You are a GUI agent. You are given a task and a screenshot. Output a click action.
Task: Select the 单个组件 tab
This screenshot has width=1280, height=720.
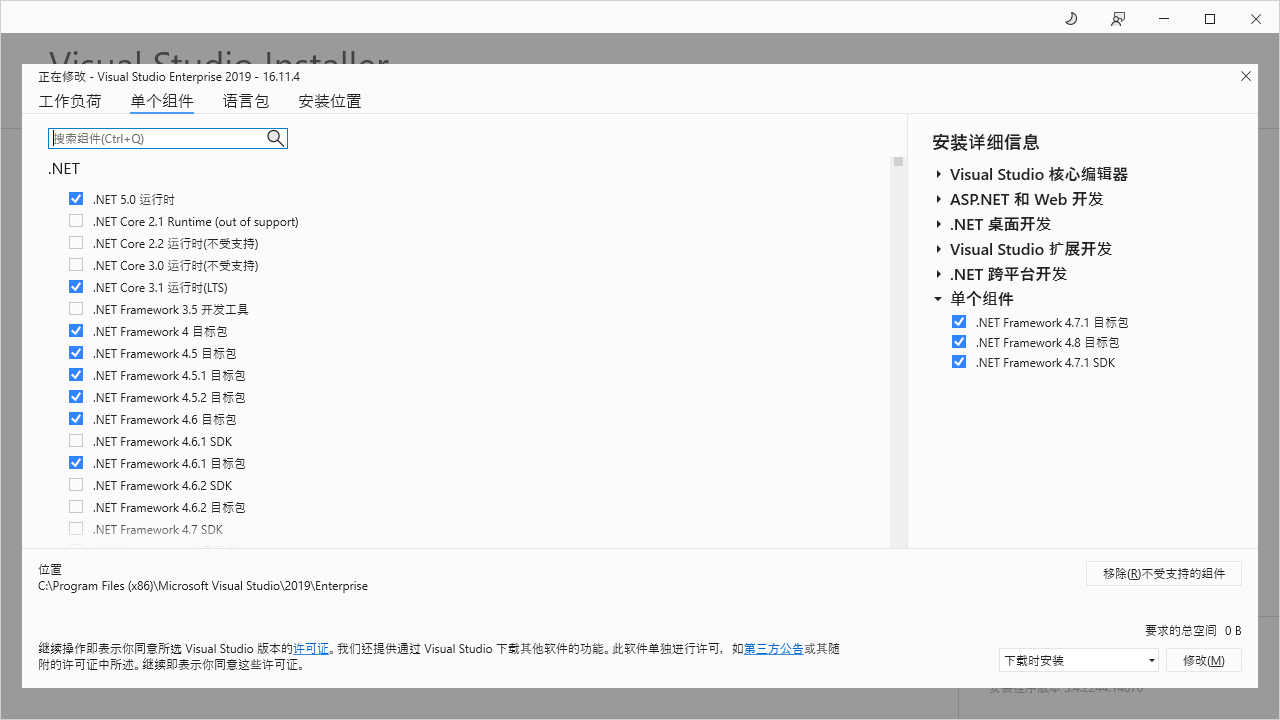pos(162,101)
